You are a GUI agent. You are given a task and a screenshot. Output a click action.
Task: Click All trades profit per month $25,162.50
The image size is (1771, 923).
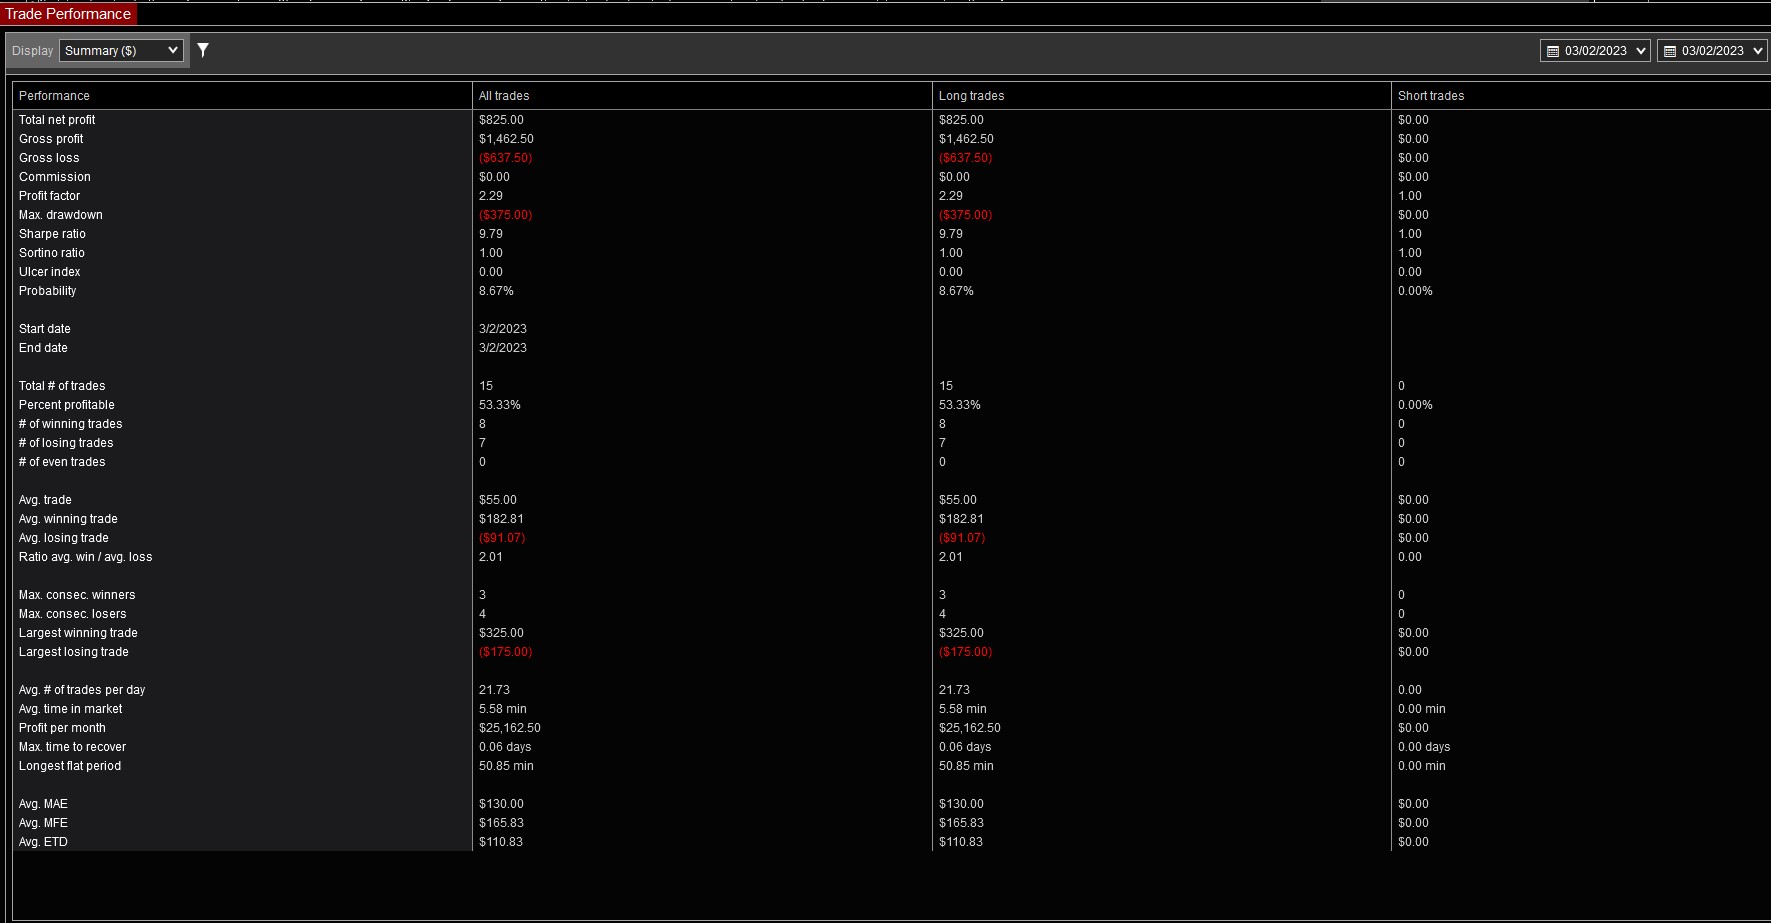coord(510,728)
